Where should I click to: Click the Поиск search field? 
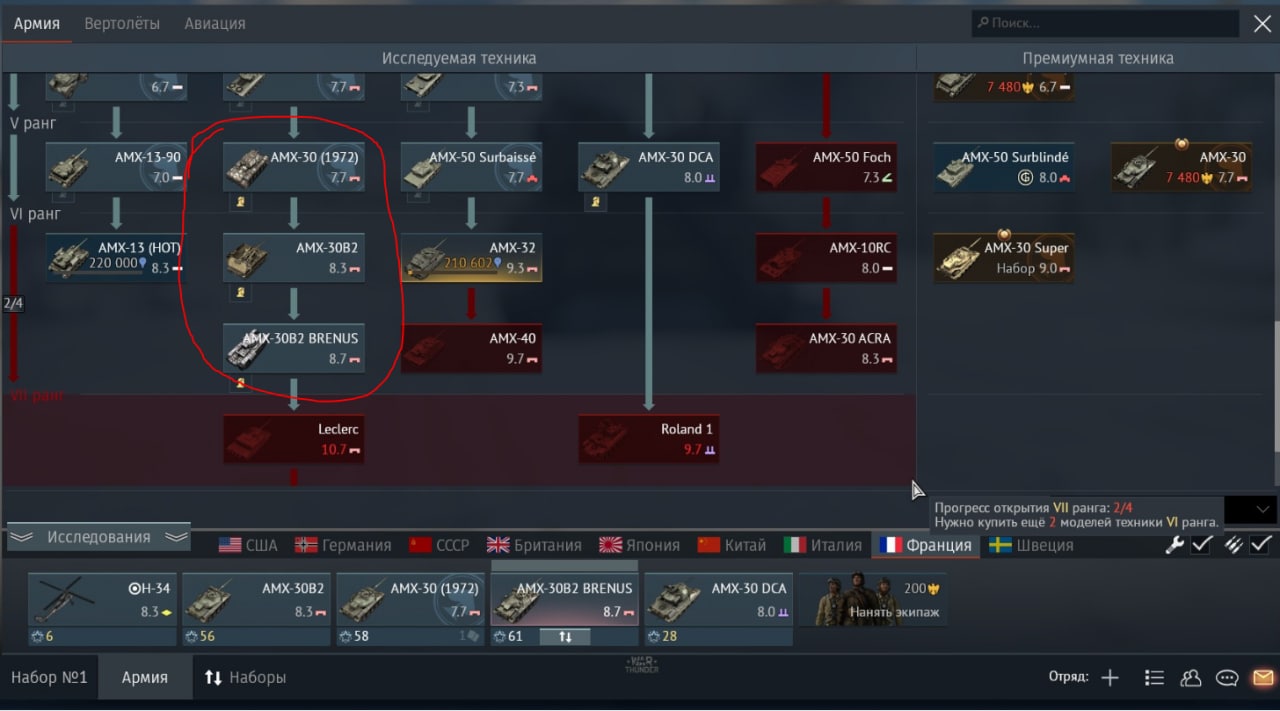click(1105, 23)
